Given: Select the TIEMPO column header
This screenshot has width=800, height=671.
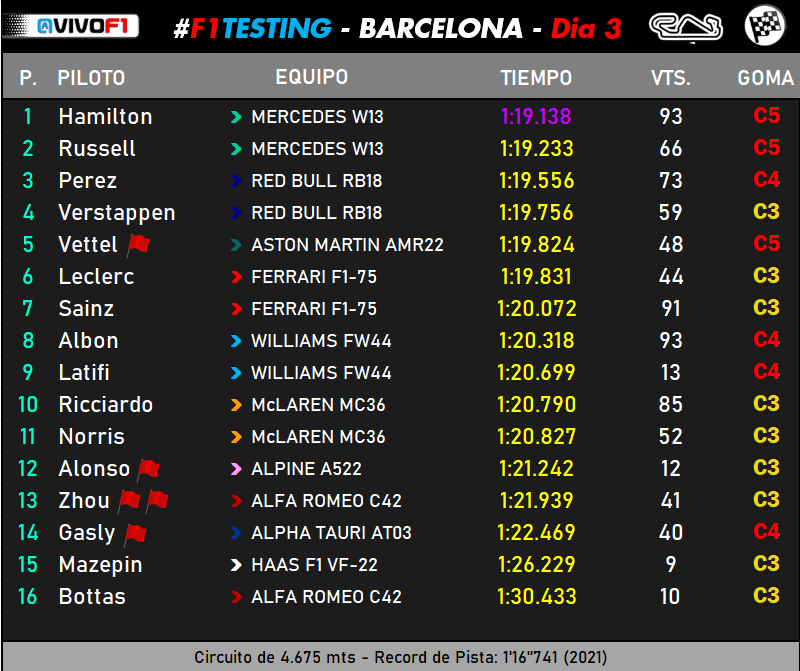Looking at the screenshot, I should click(x=536, y=78).
